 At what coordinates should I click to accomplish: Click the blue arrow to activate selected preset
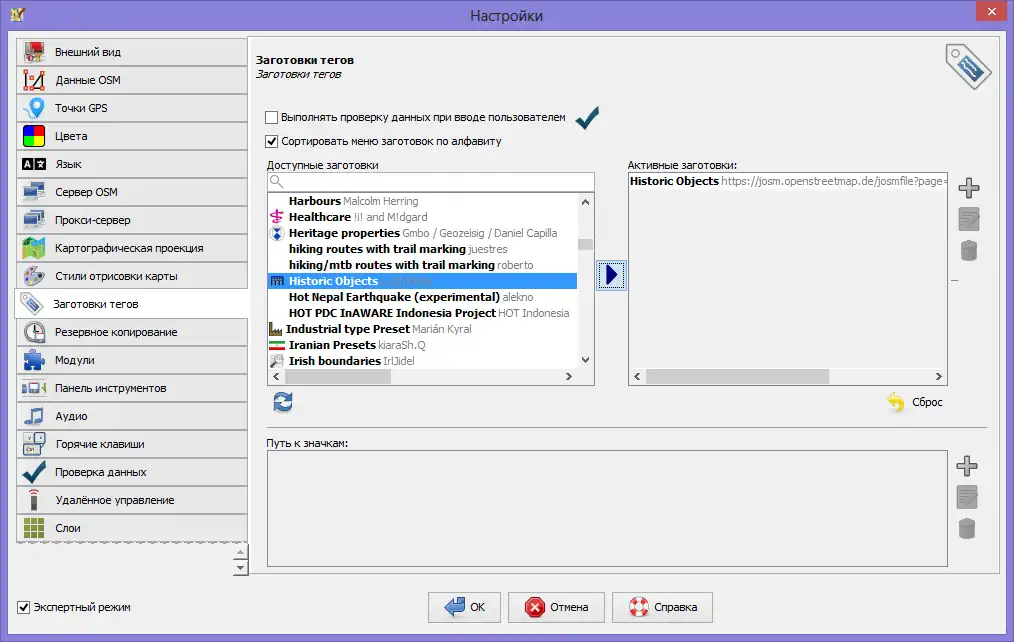[x=611, y=274]
